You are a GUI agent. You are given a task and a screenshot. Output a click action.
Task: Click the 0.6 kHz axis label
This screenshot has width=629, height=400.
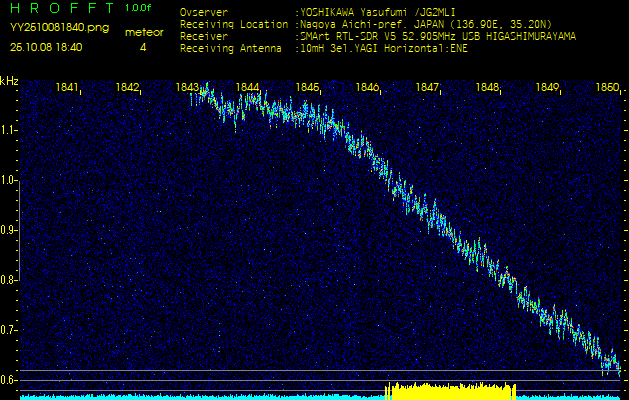pos(9,380)
